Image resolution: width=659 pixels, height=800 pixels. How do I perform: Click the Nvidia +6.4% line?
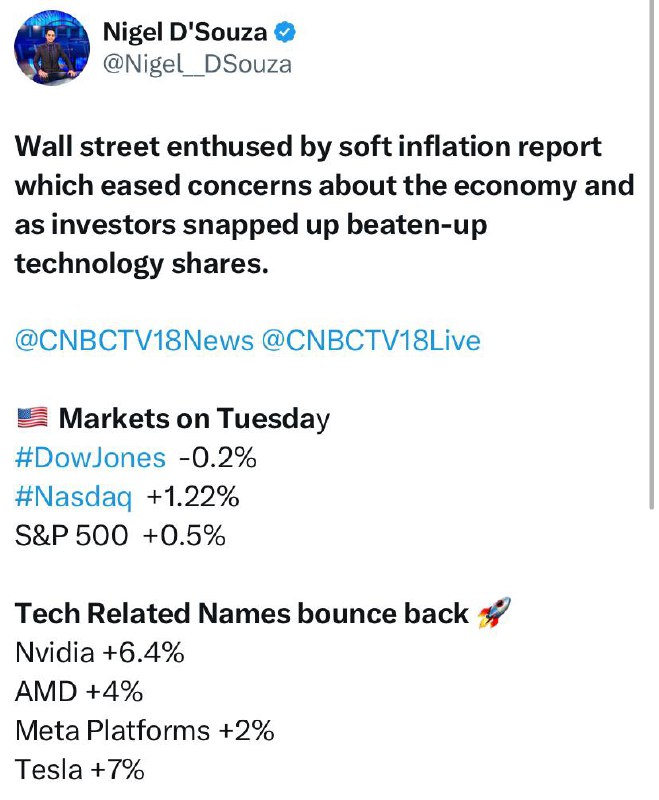tap(99, 653)
